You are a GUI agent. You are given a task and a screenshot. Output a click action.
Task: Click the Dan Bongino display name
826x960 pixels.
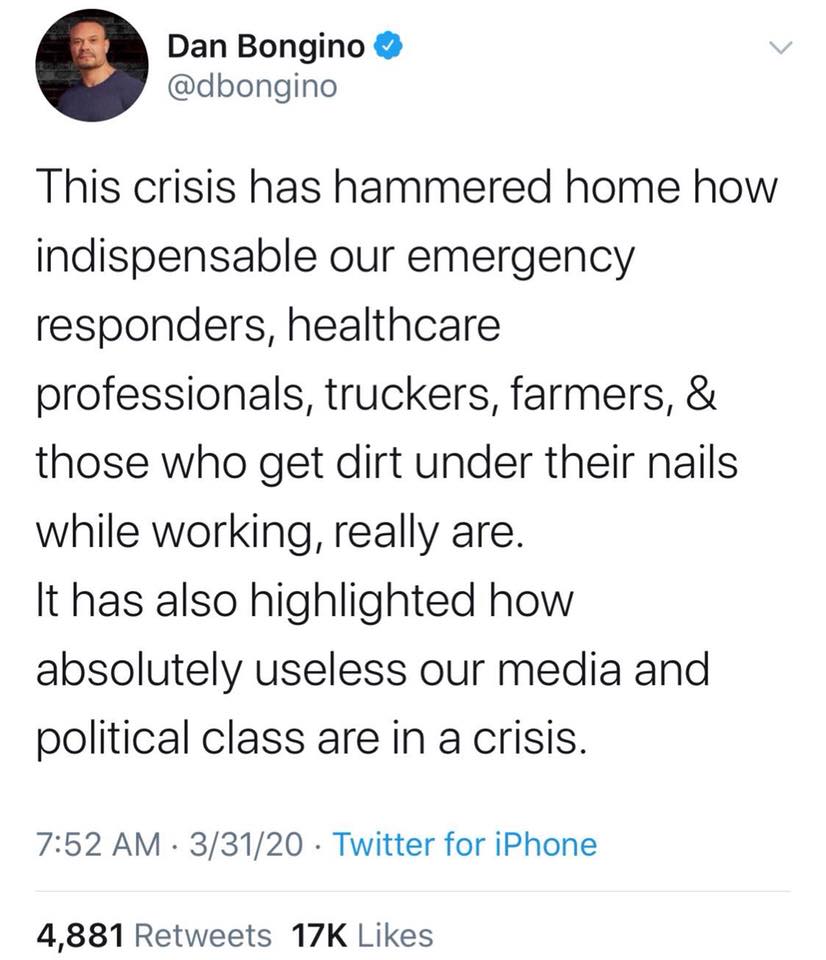[x=266, y=46]
